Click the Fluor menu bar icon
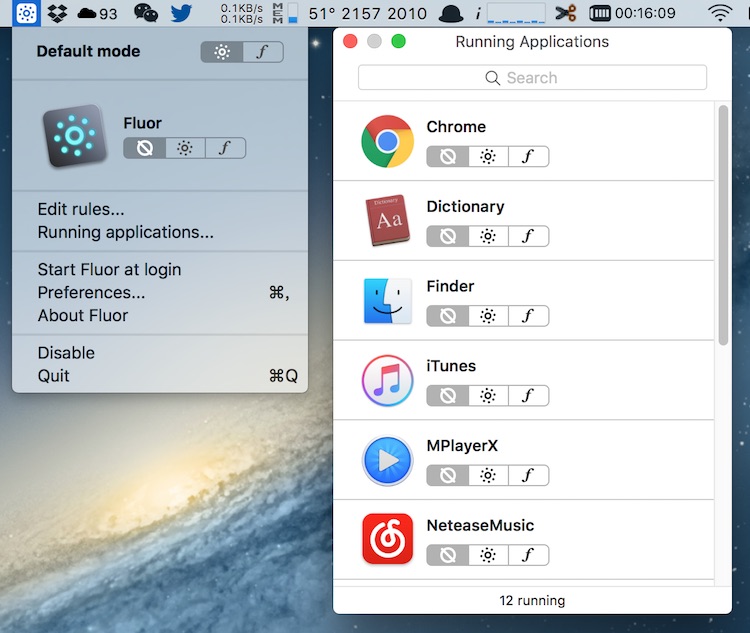Image resolution: width=750 pixels, height=633 pixels. click(x=26, y=13)
